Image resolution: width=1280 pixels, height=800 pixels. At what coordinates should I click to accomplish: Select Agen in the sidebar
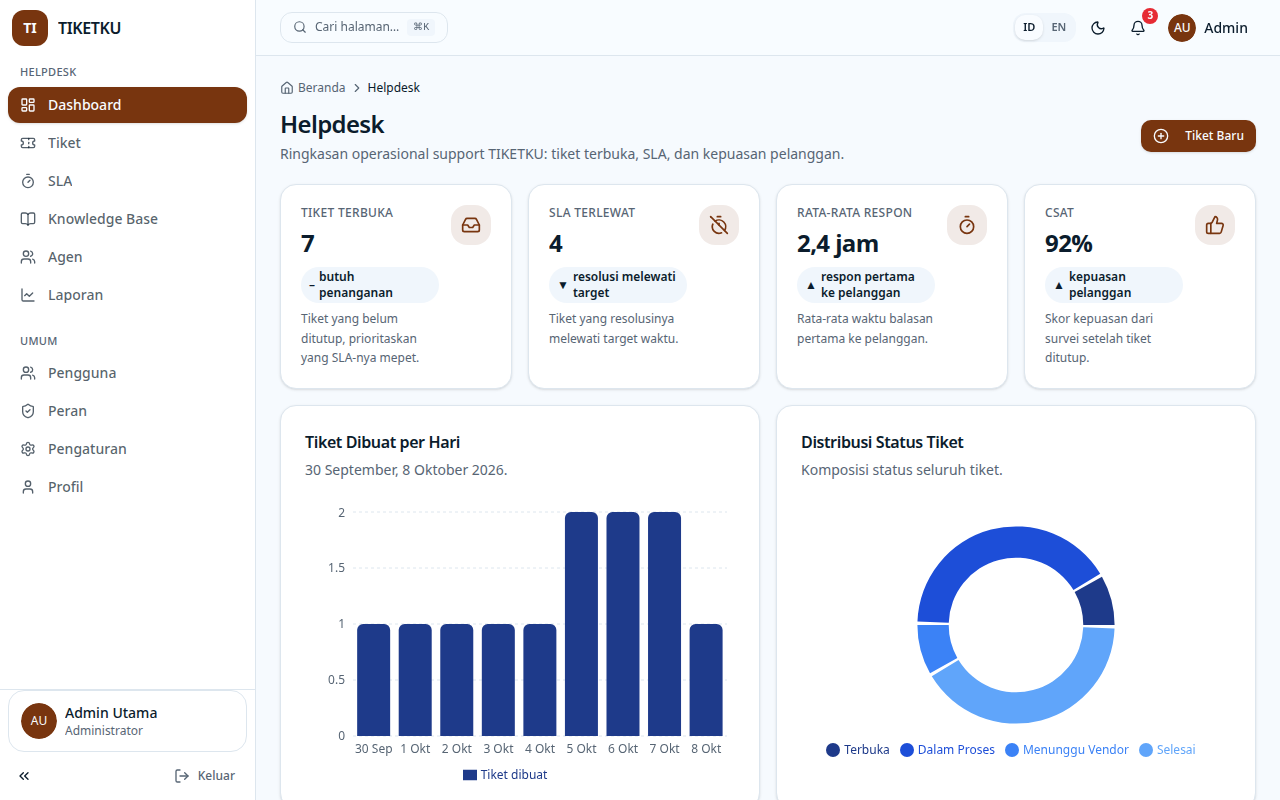click(x=127, y=257)
